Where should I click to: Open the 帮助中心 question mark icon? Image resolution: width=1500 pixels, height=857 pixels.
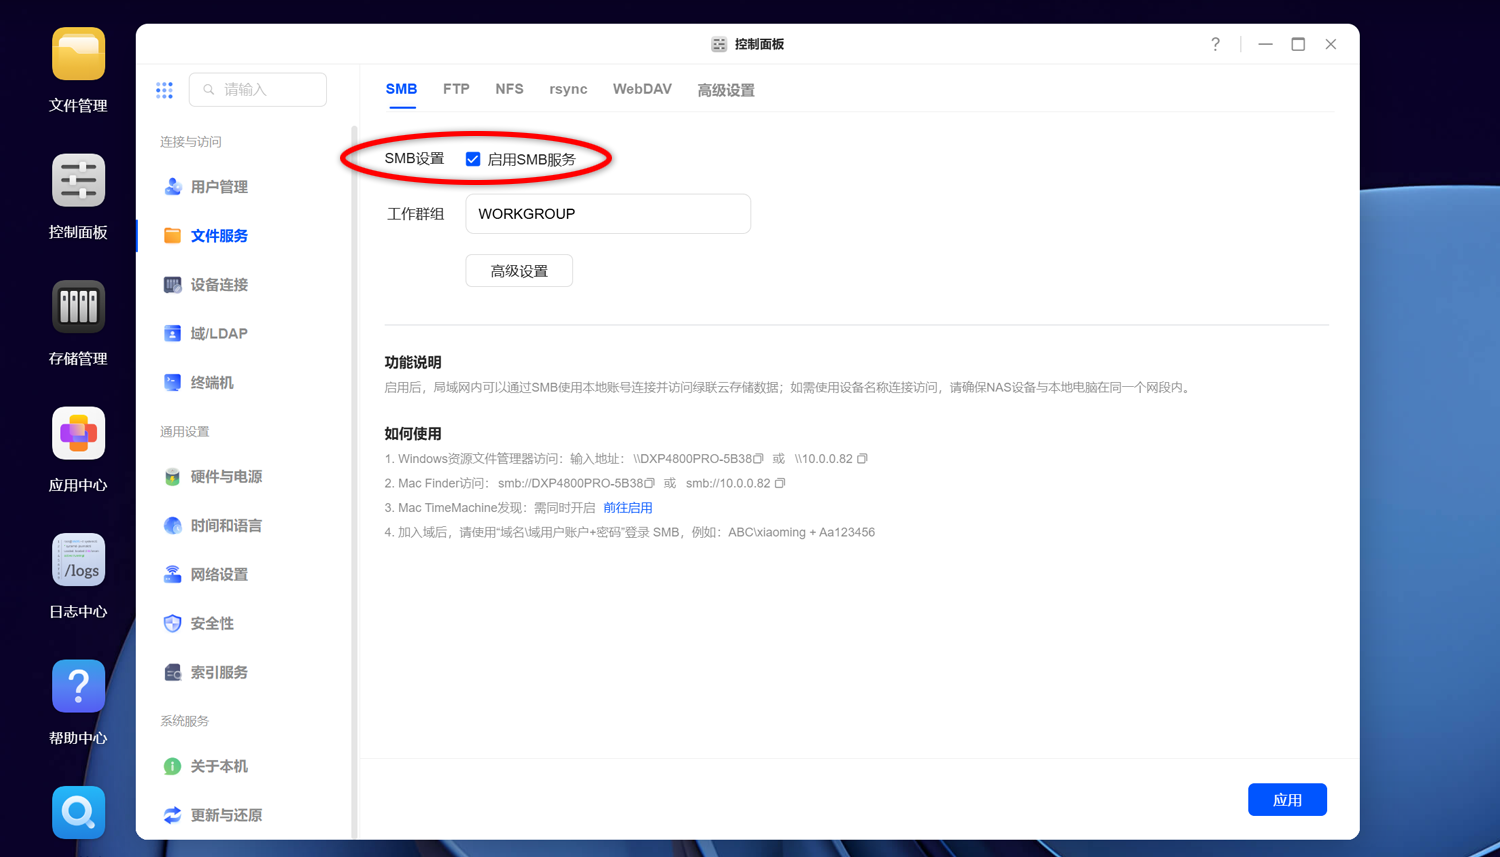point(78,687)
